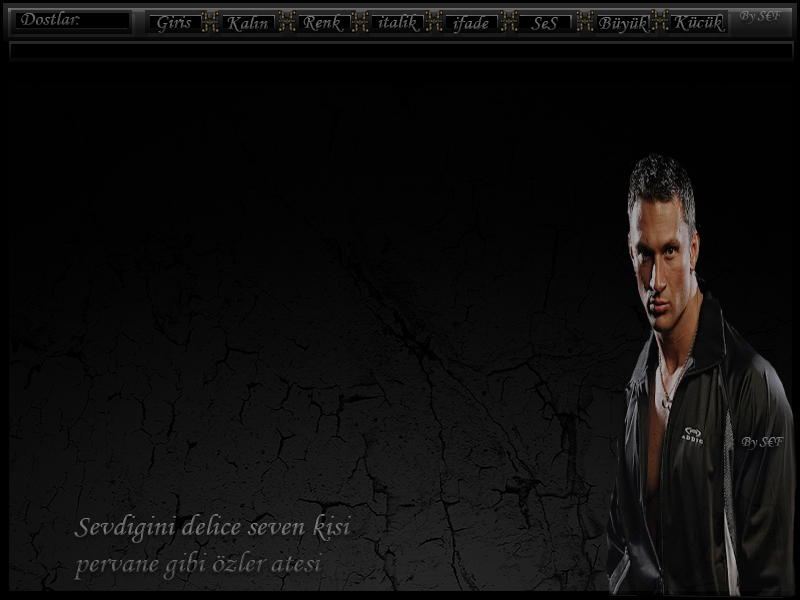Open the Renk text color picker
Screen dimensions: 800x600
[x=322, y=22]
